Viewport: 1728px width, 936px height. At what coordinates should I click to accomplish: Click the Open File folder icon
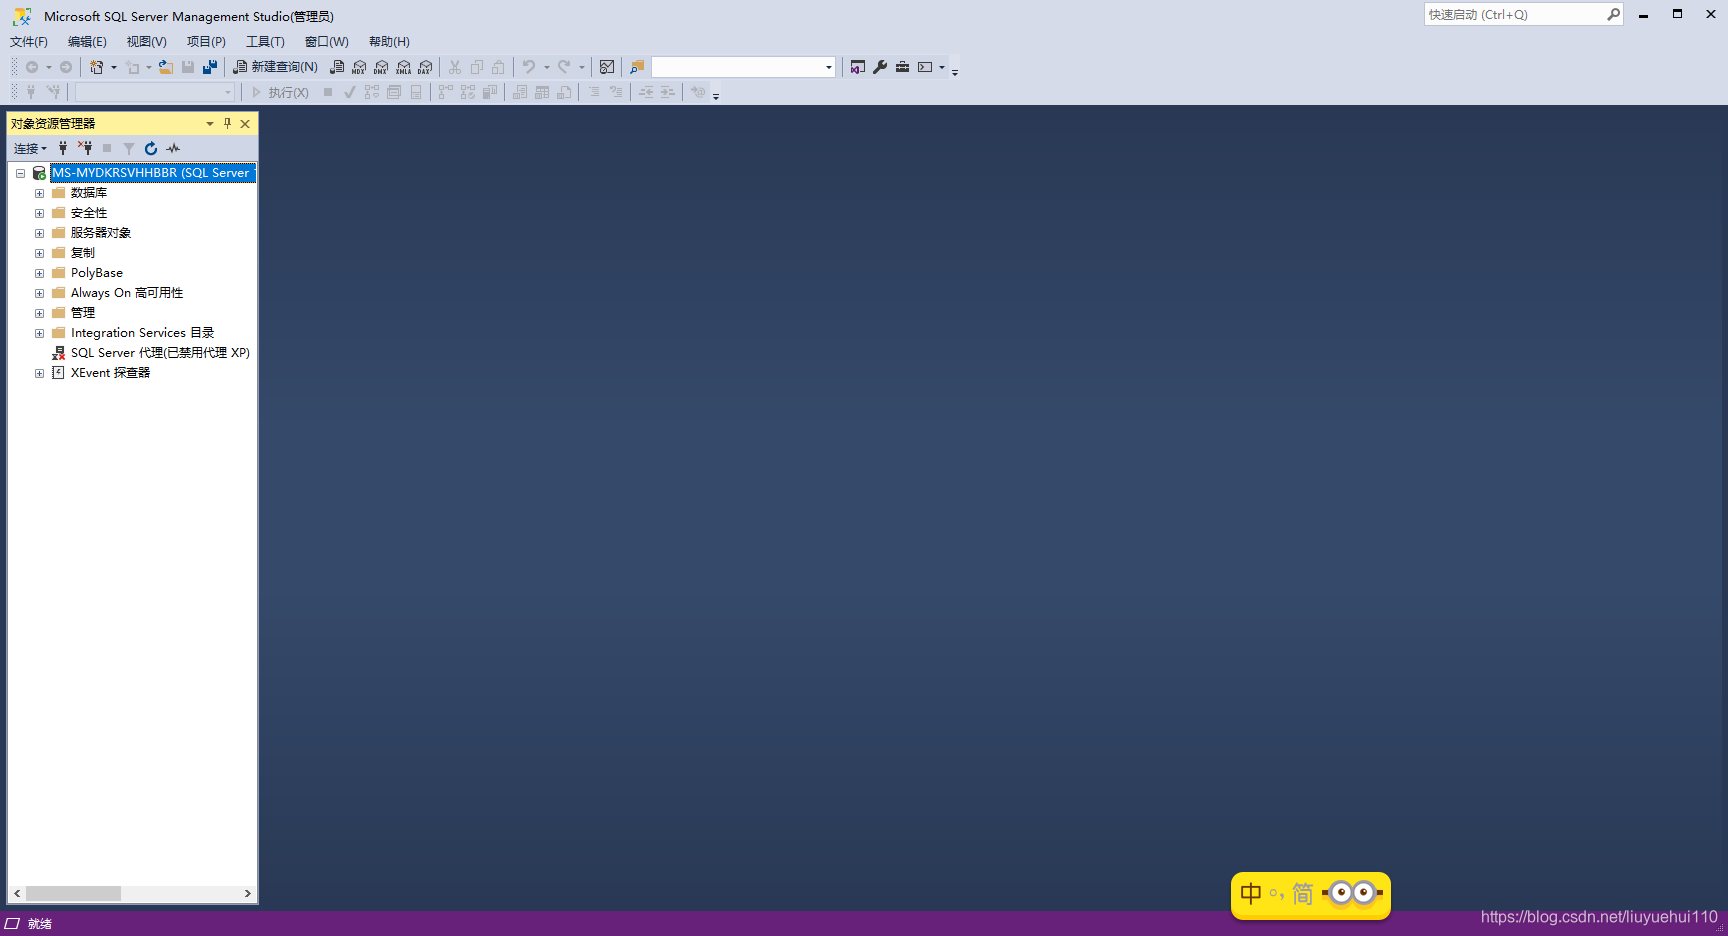(x=166, y=67)
